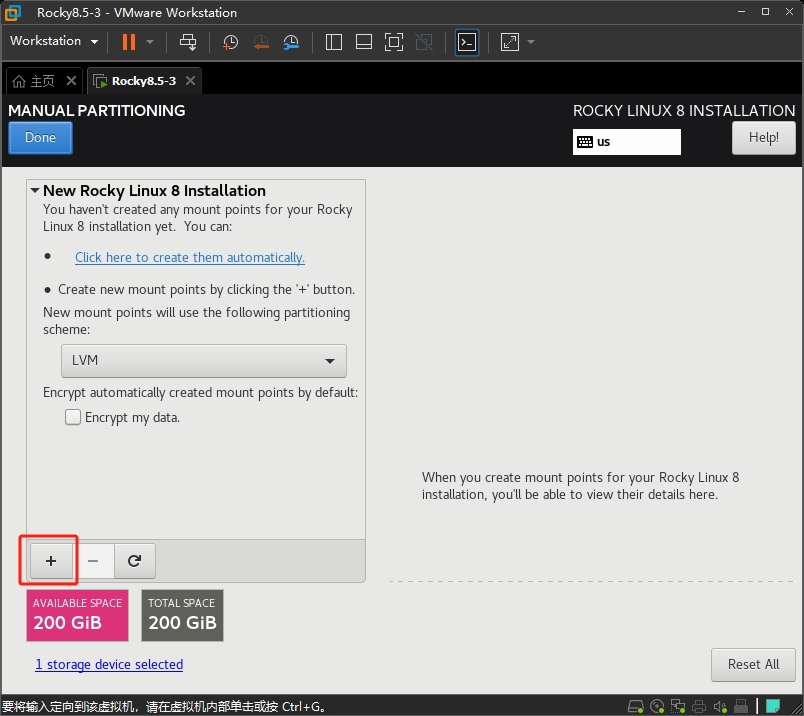Click the hard disk status icon

(x=636, y=707)
